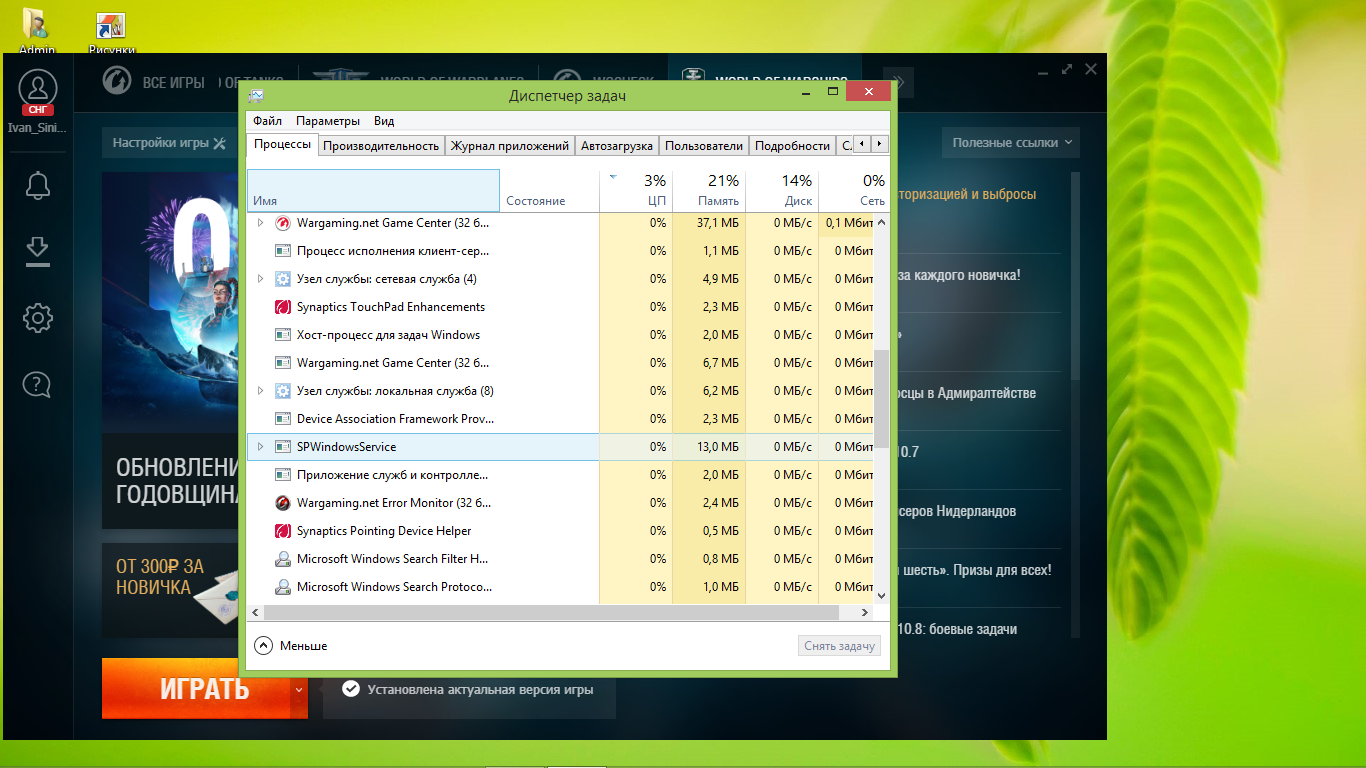Switch to the Производительность tab
Image resolution: width=1366 pixels, height=768 pixels.
[381, 146]
